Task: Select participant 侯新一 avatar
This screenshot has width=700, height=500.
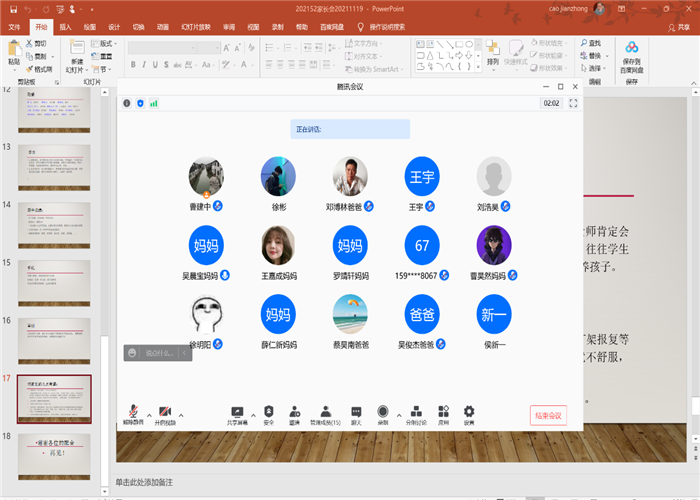Action: (494, 314)
